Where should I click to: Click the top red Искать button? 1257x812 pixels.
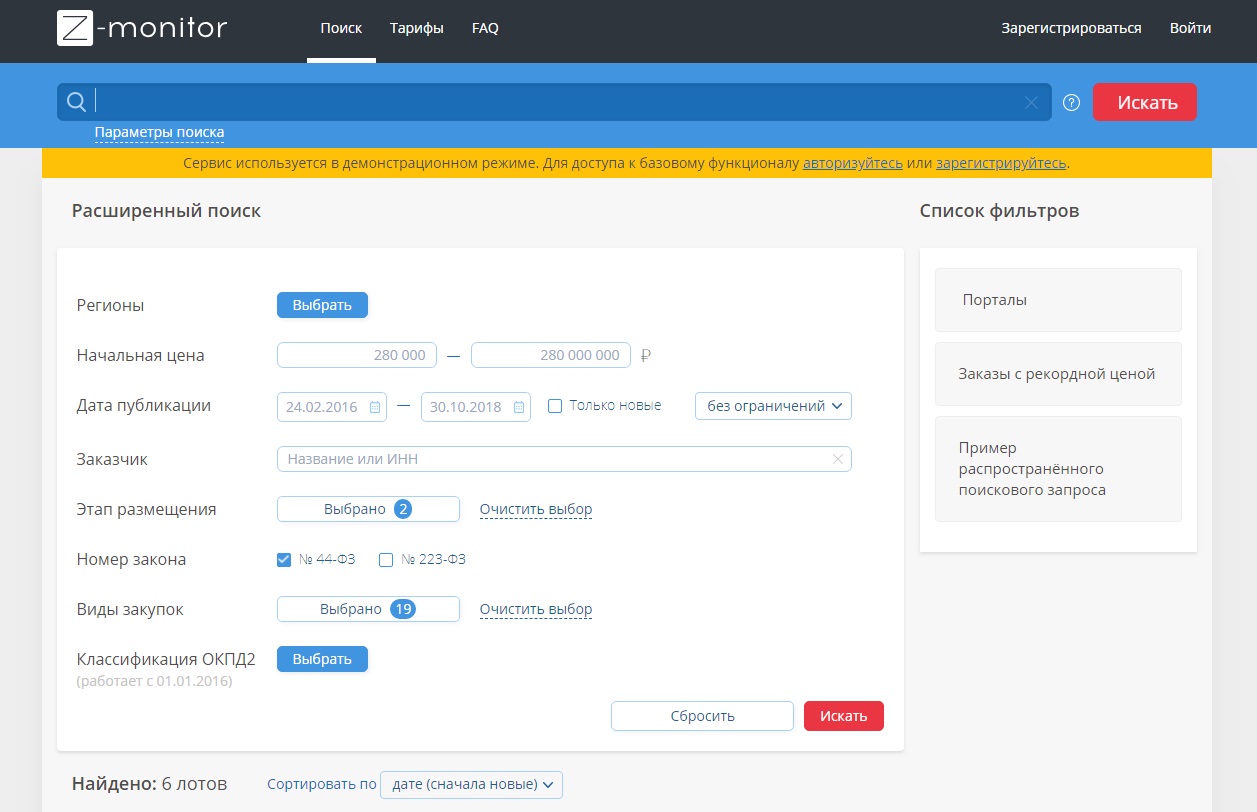(x=1145, y=102)
